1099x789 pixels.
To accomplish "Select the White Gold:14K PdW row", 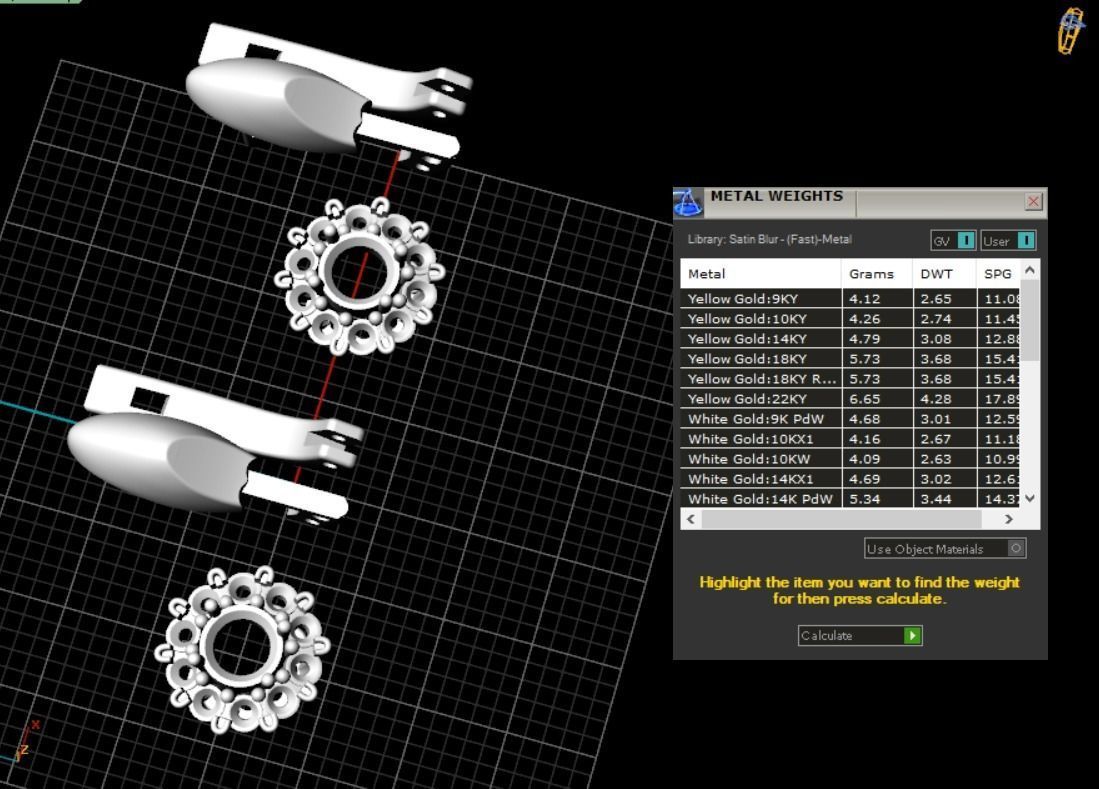I will point(849,499).
